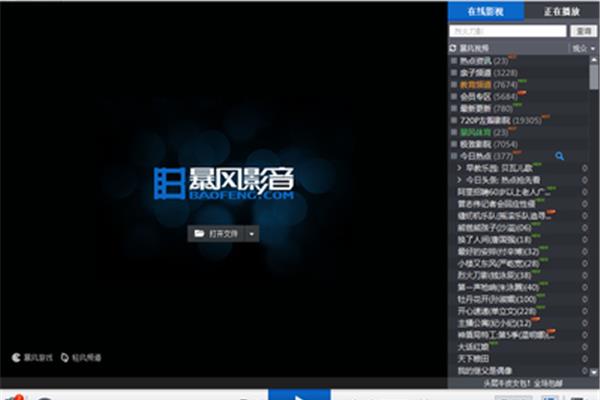This screenshot has width=600, height=400.
Task: Open the (40) list entry under 今日热点
Action: [498, 287]
